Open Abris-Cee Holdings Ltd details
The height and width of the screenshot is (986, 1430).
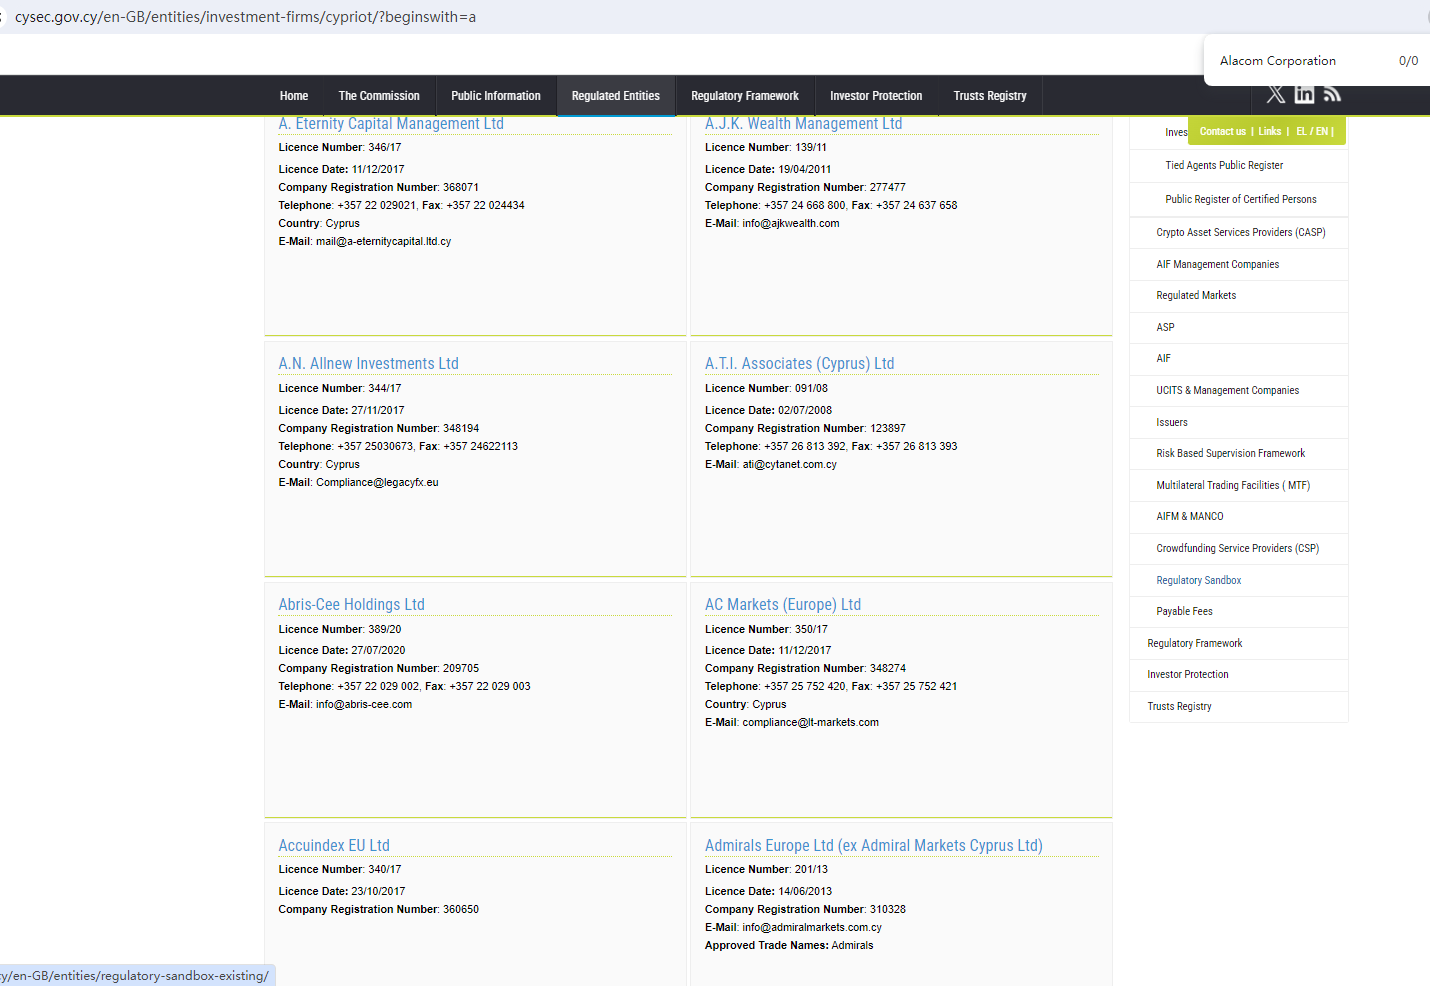[351, 604]
